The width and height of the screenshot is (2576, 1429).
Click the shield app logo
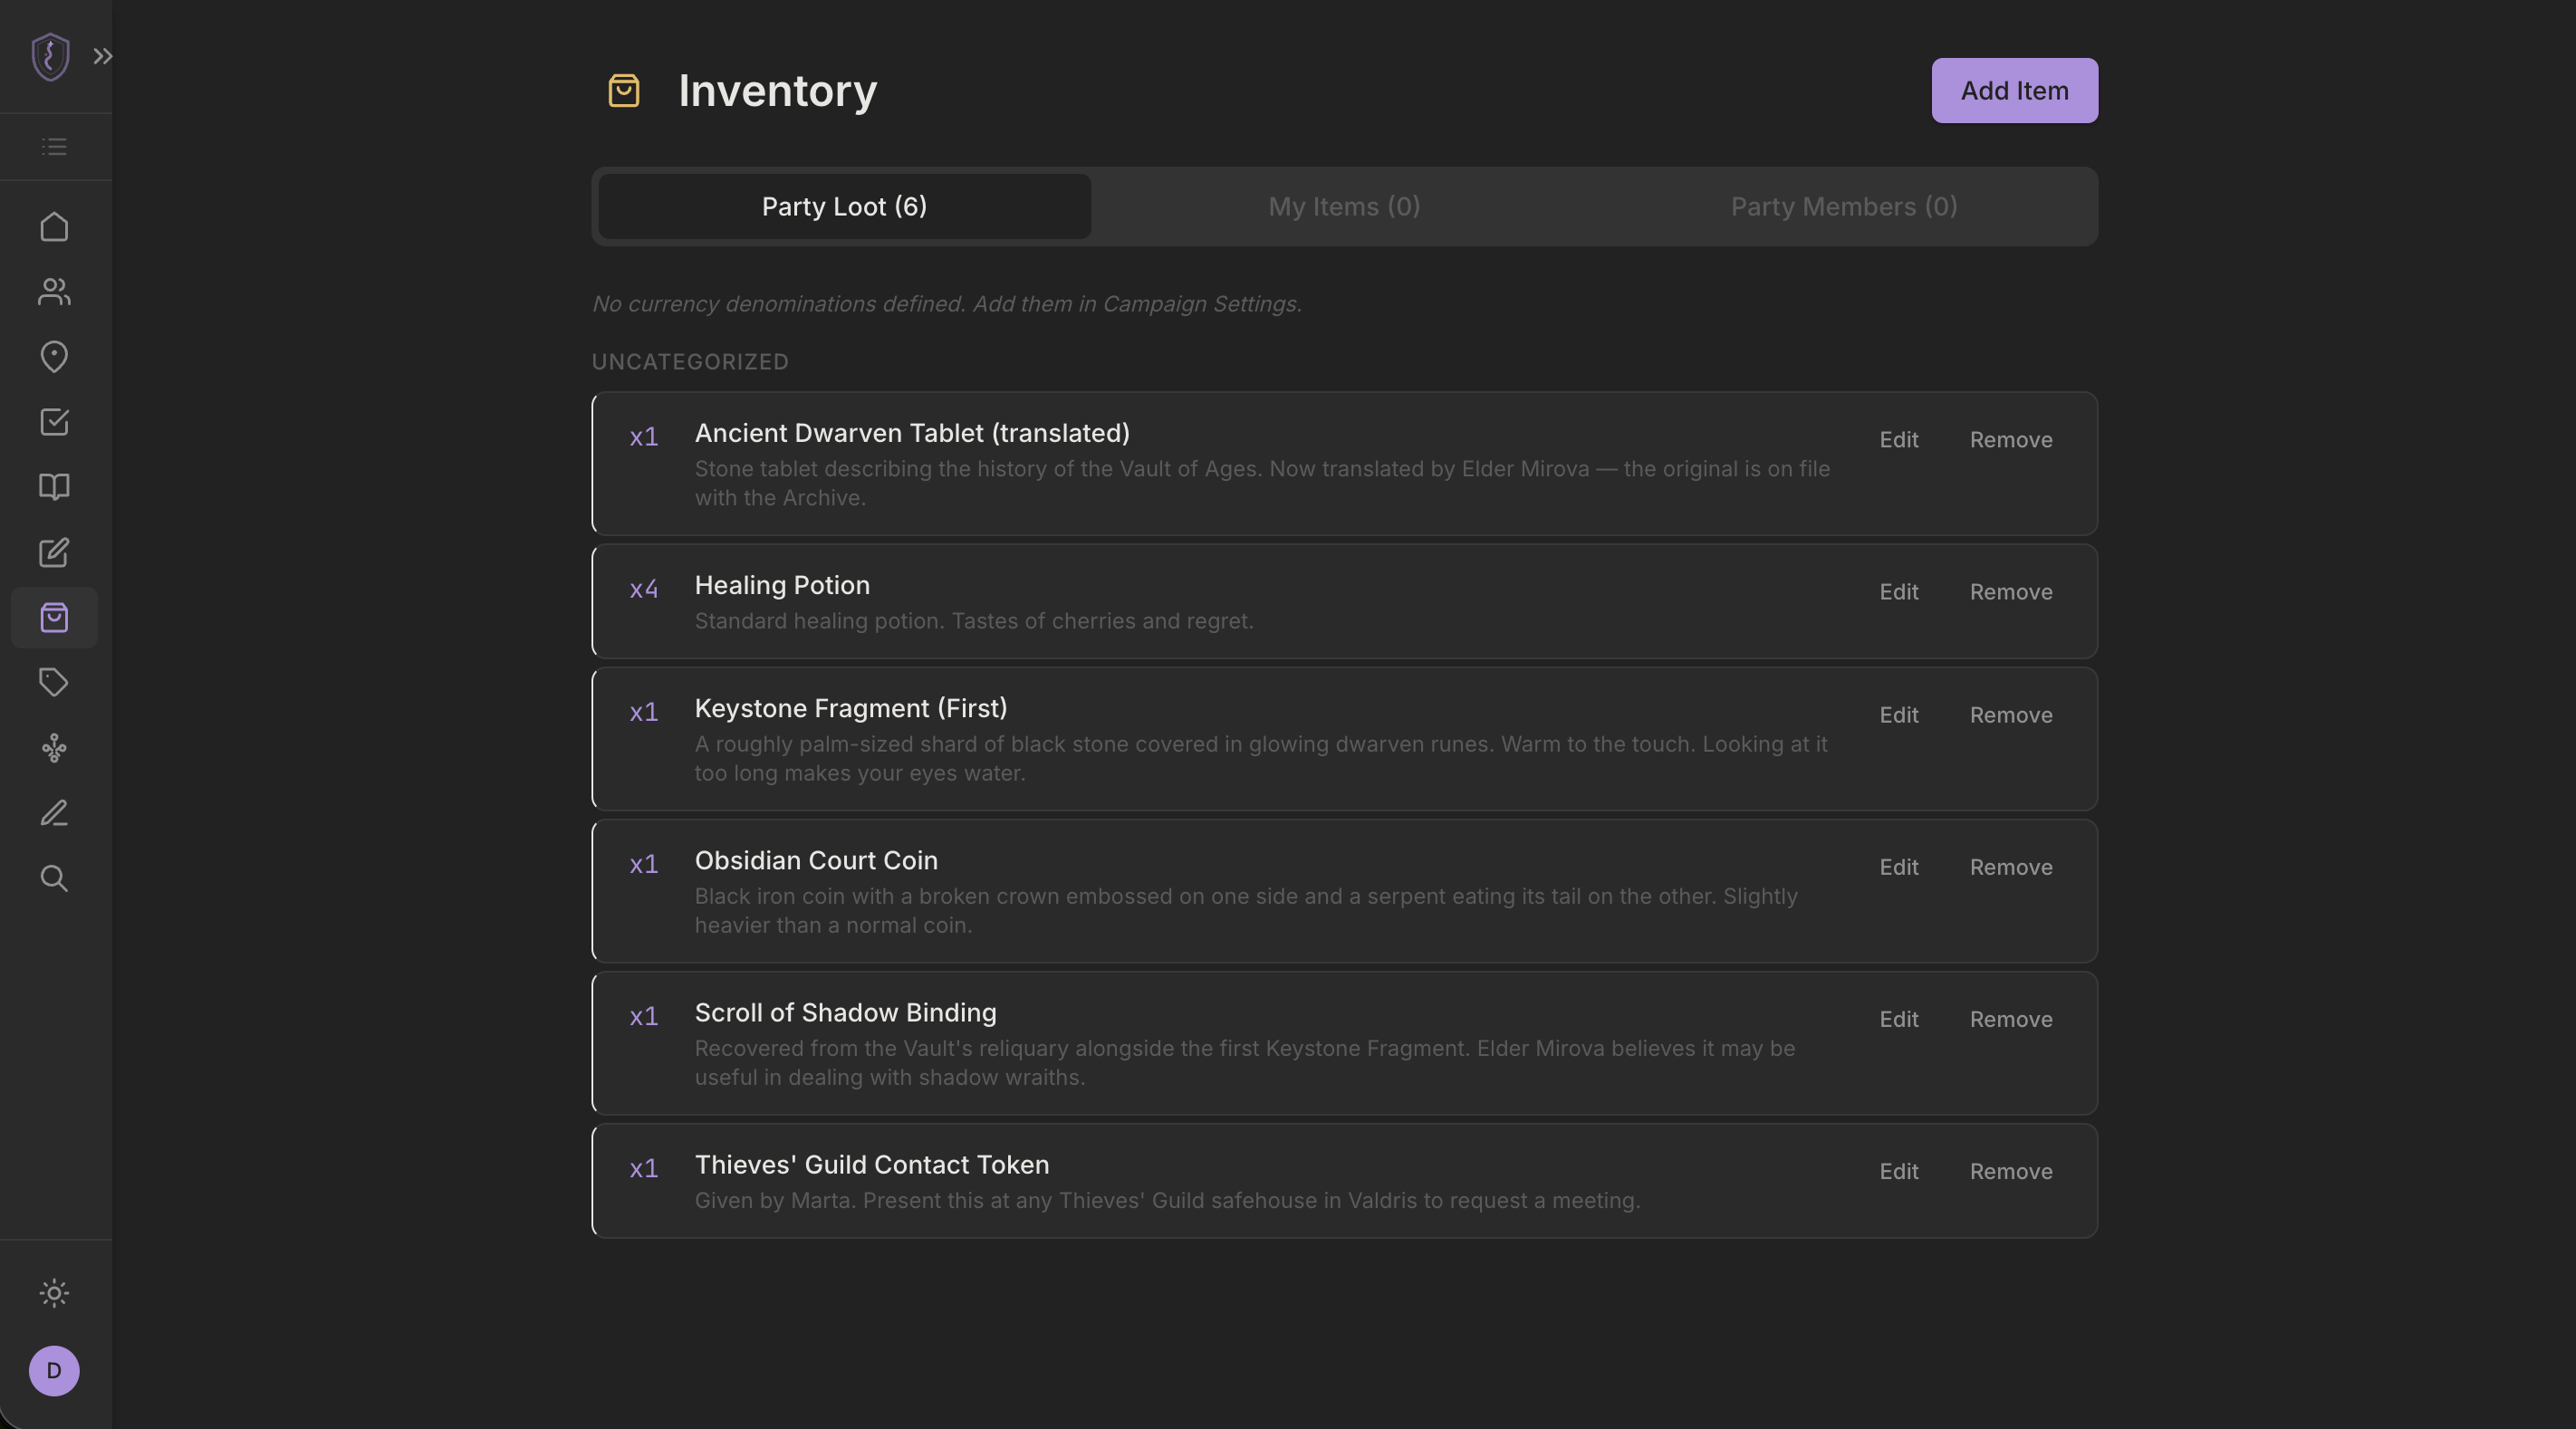[x=50, y=56]
